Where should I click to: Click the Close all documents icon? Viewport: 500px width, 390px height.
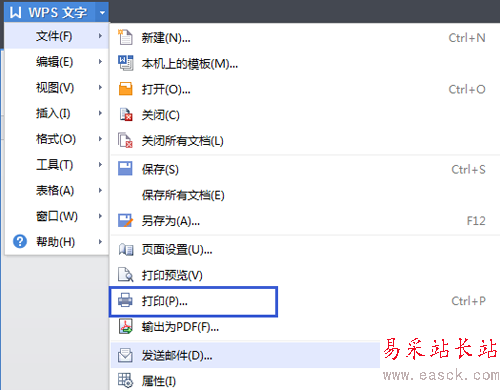click(125, 140)
